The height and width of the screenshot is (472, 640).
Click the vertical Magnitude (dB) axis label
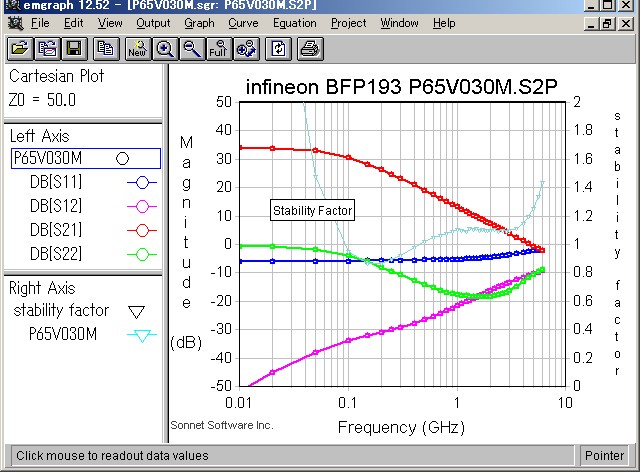(186, 243)
